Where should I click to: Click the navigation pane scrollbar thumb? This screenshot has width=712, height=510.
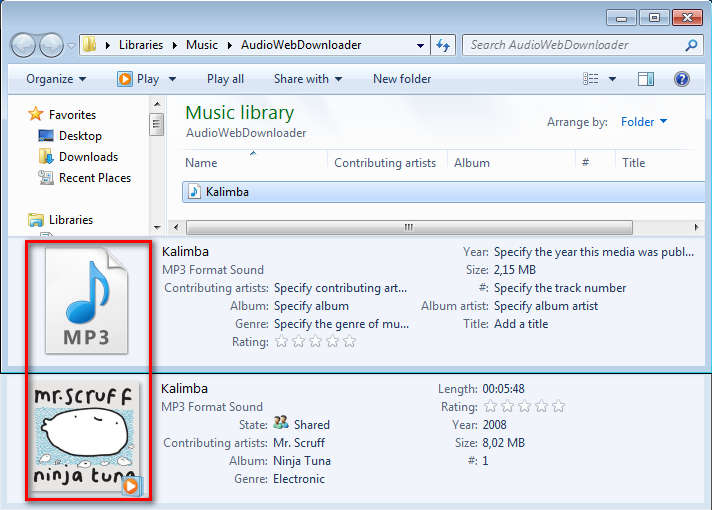click(x=156, y=124)
